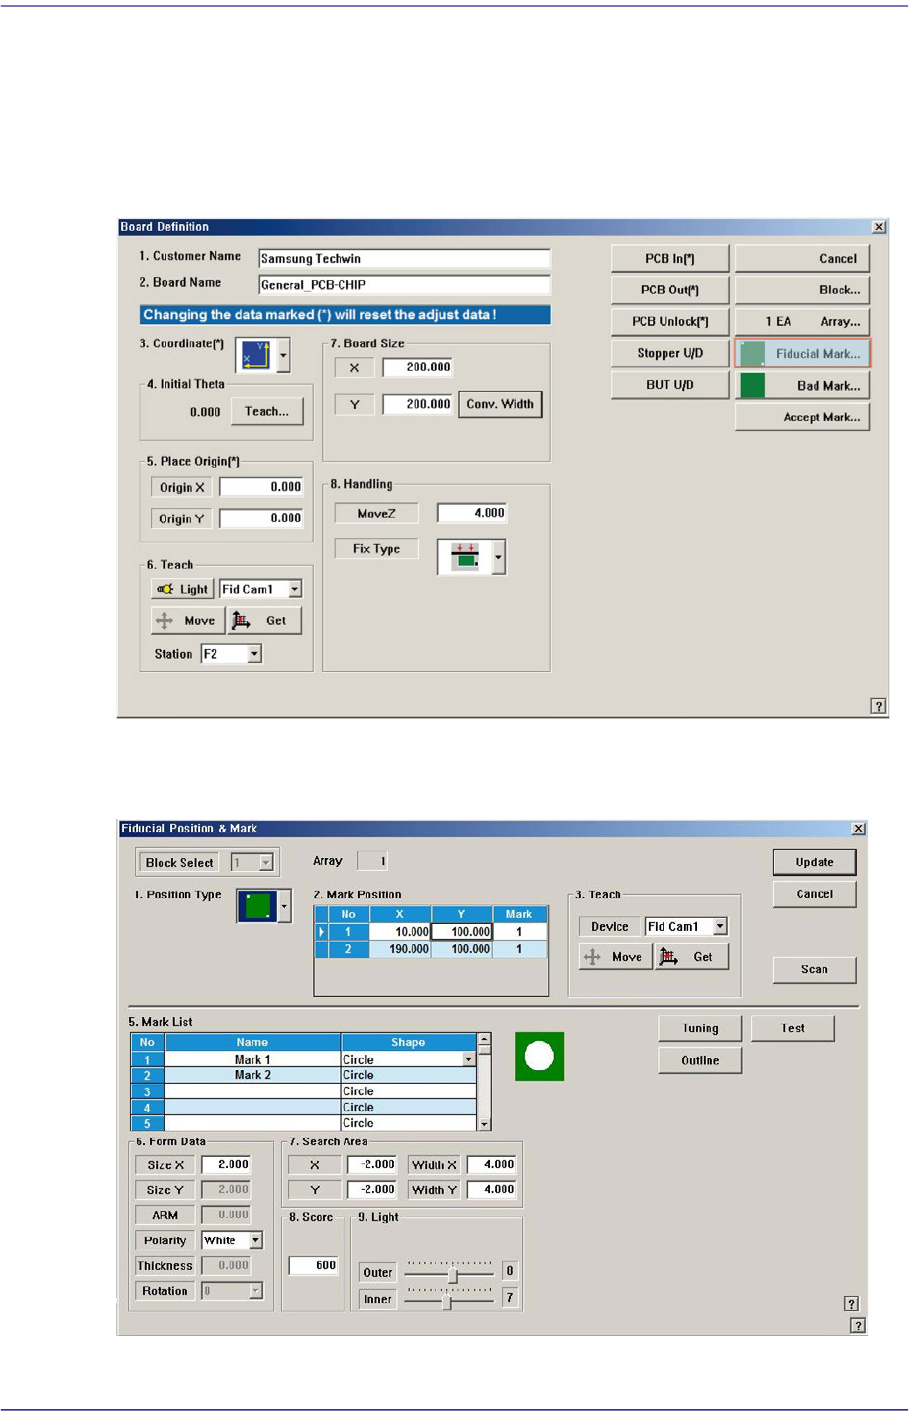Click the Initial Theta Teach button
The width and height of the screenshot is (909, 1421).
(x=267, y=411)
